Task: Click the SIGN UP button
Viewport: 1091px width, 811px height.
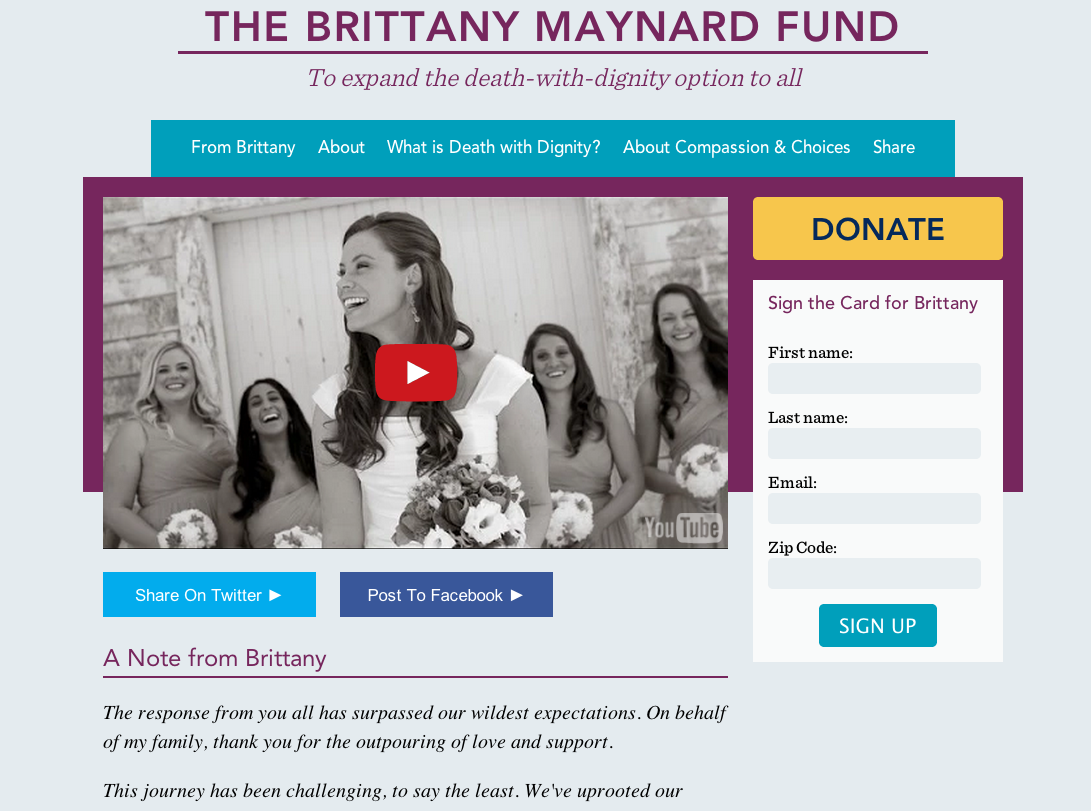Action: pyautogui.click(x=877, y=625)
